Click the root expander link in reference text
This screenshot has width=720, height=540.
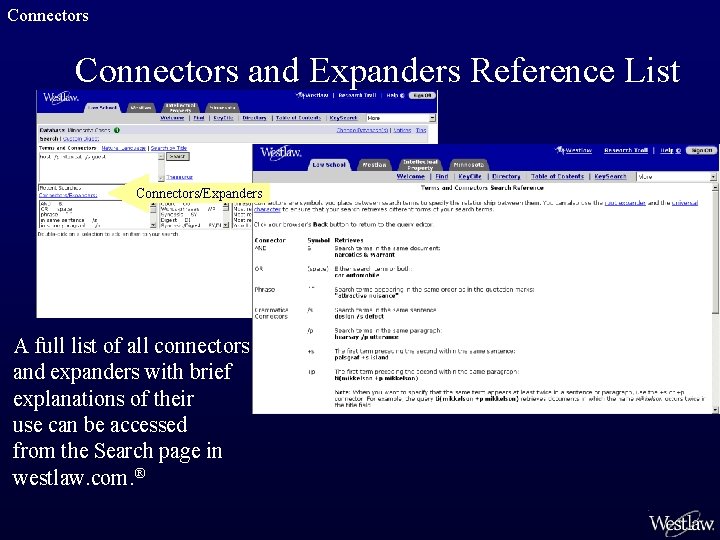click(625, 202)
